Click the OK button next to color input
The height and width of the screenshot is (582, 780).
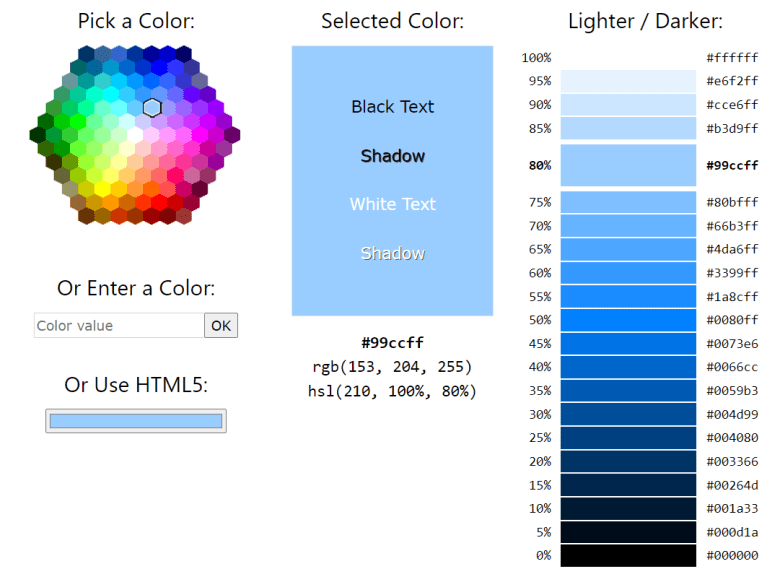tap(221, 325)
